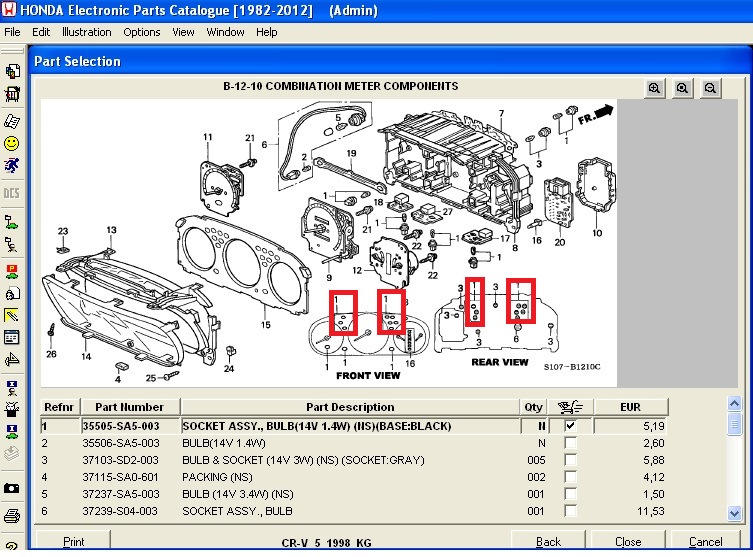The image size is (753, 557).
Task: Click the rabbit-in-hat wizard icon
Action: (12, 409)
